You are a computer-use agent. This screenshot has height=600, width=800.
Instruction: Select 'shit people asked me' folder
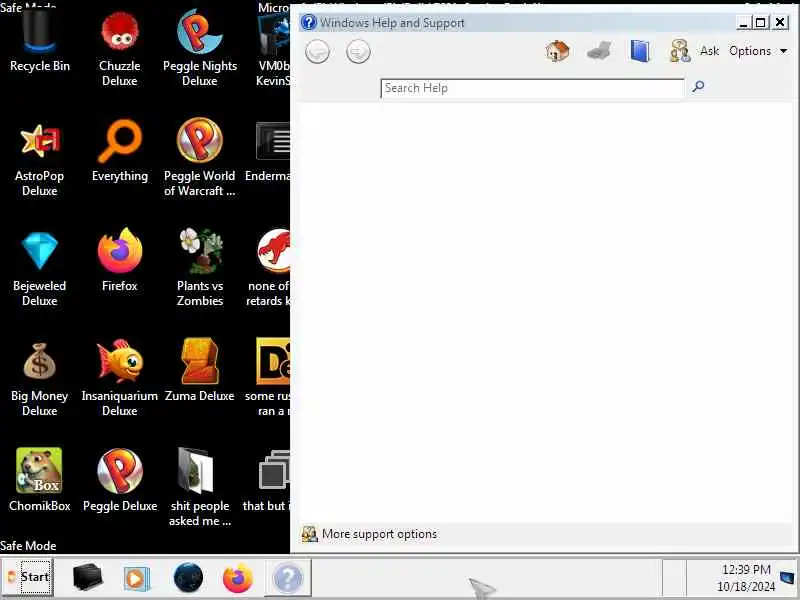(x=200, y=487)
